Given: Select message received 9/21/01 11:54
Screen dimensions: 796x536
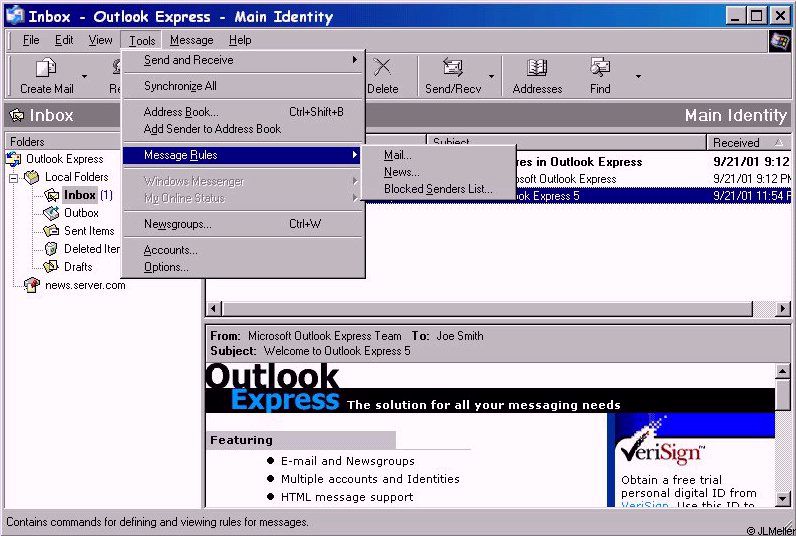Looking at the screenshot, I should tap(652, 196).
